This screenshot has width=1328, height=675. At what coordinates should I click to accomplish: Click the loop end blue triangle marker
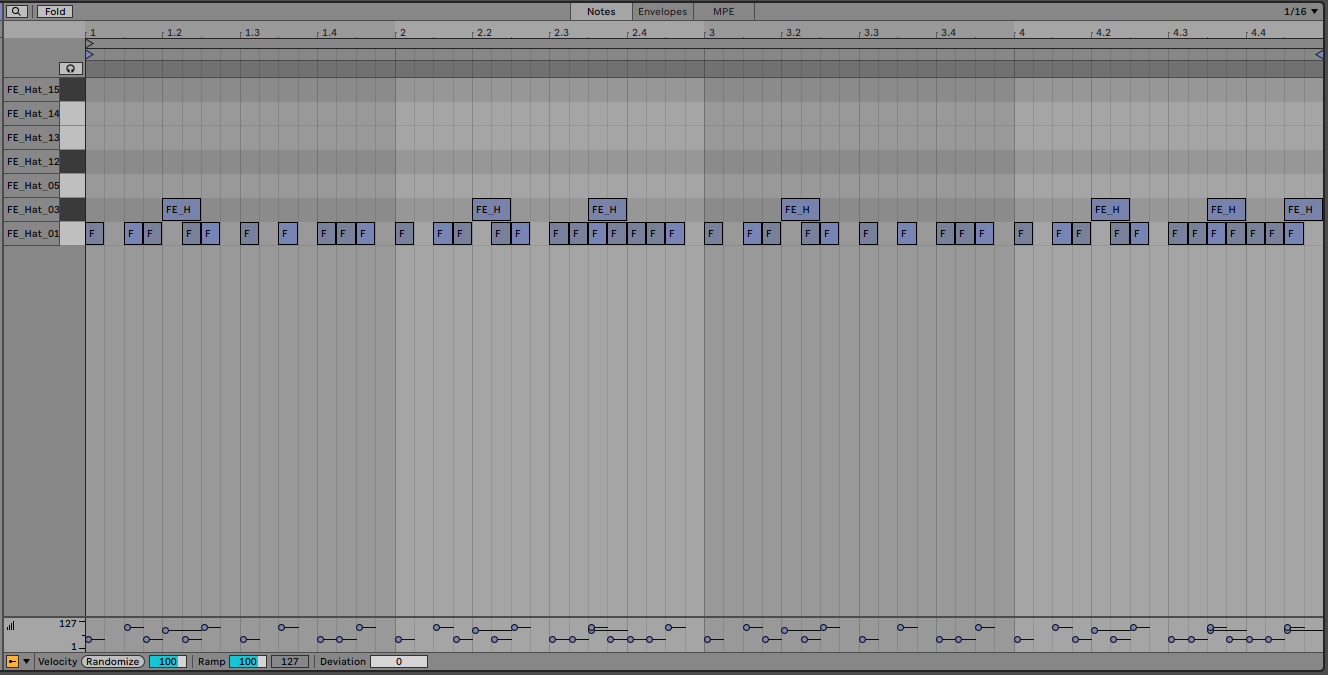pyautogui.click(x=1319, y=54)
